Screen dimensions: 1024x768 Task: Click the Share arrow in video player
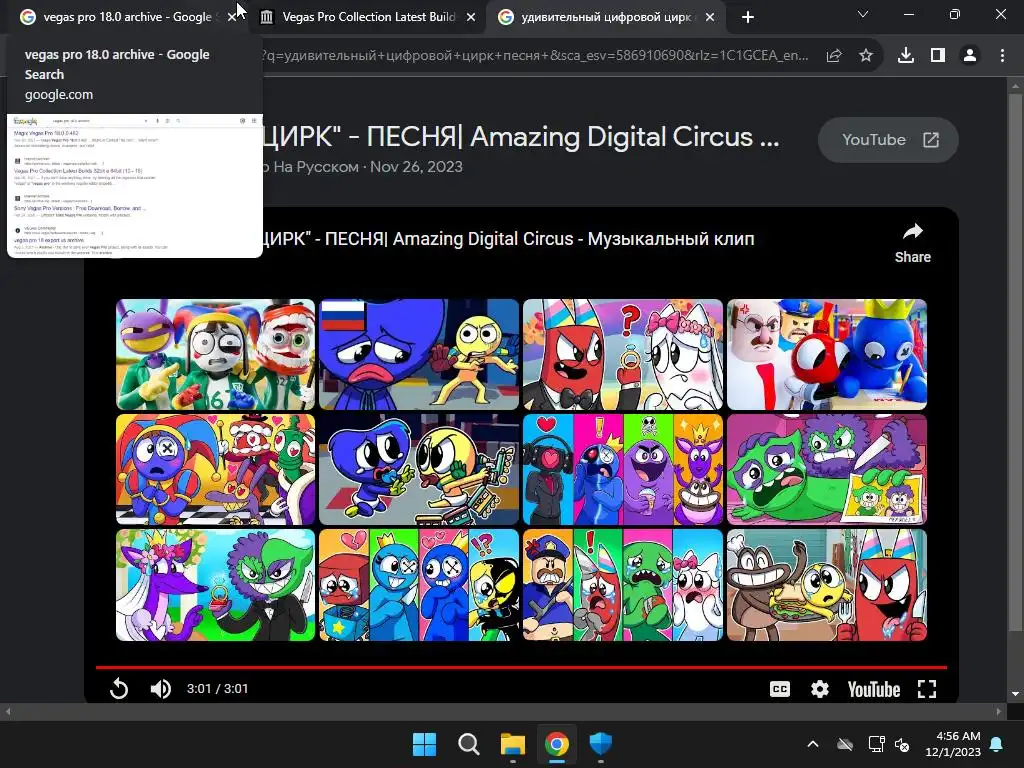point(912,243)
